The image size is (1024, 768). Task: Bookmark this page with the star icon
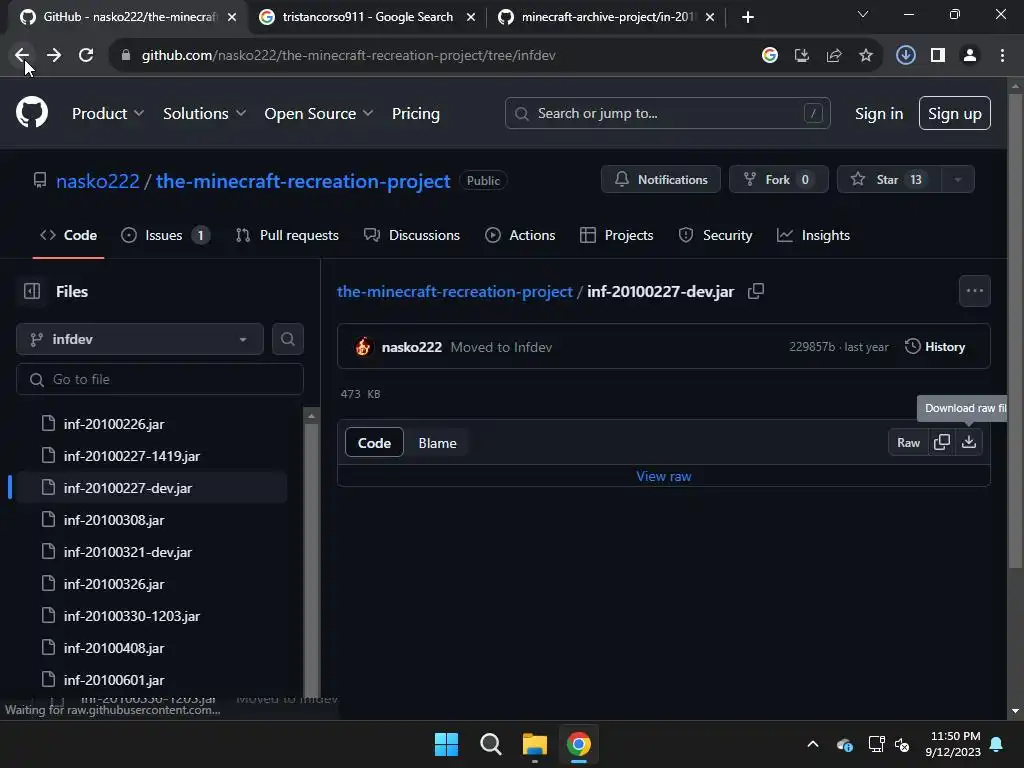pos(865,56)
